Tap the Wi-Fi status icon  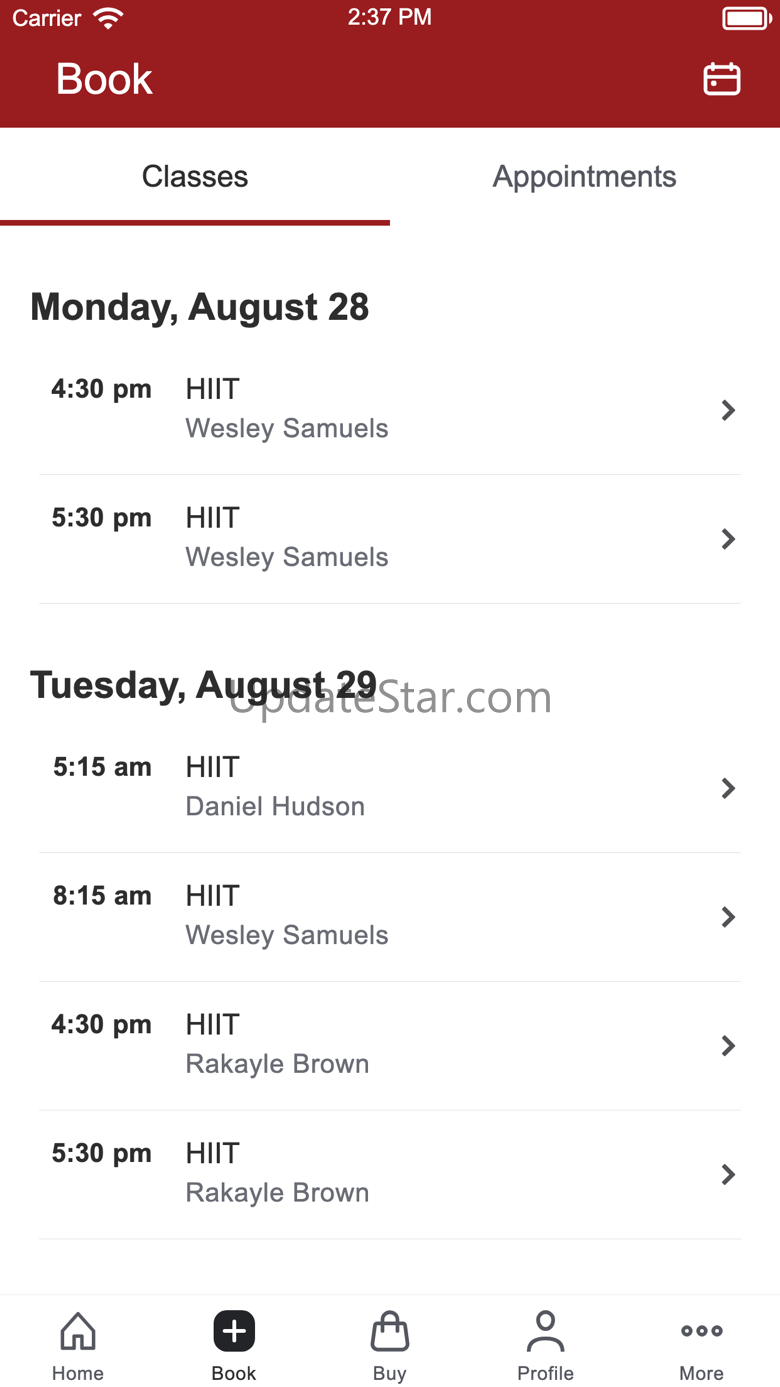pos(107,17)
